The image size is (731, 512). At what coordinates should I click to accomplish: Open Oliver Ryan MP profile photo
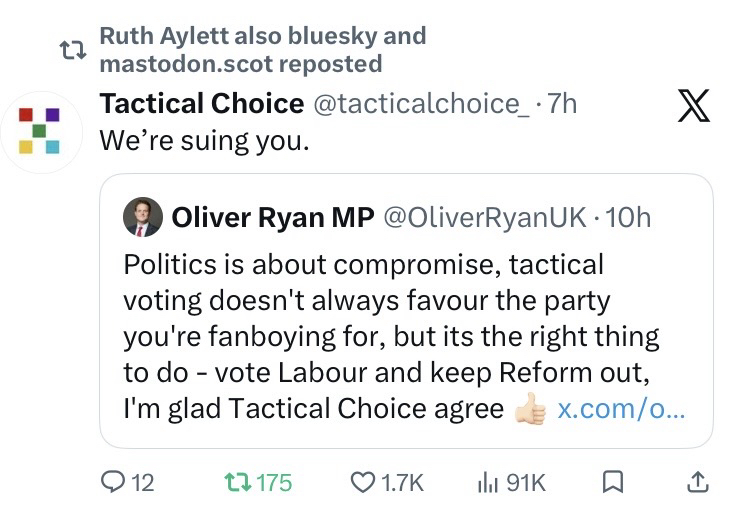tap(142, 217)
